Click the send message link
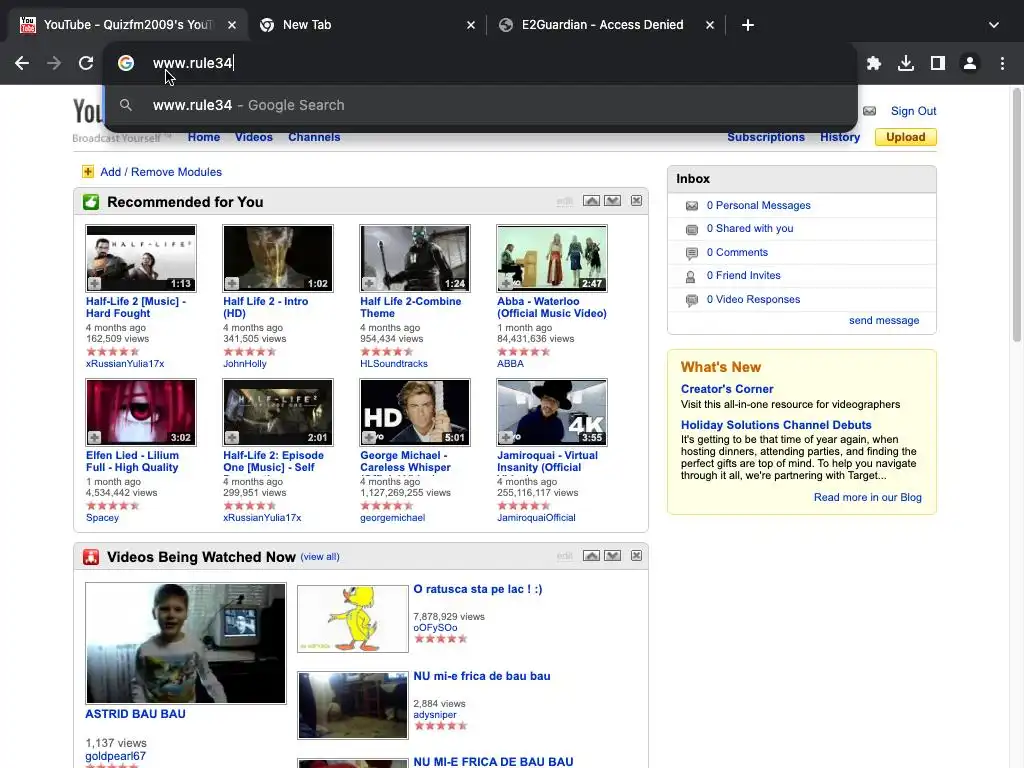The height and width of the screenshot is (768, 1024). [x=884, y=320]
